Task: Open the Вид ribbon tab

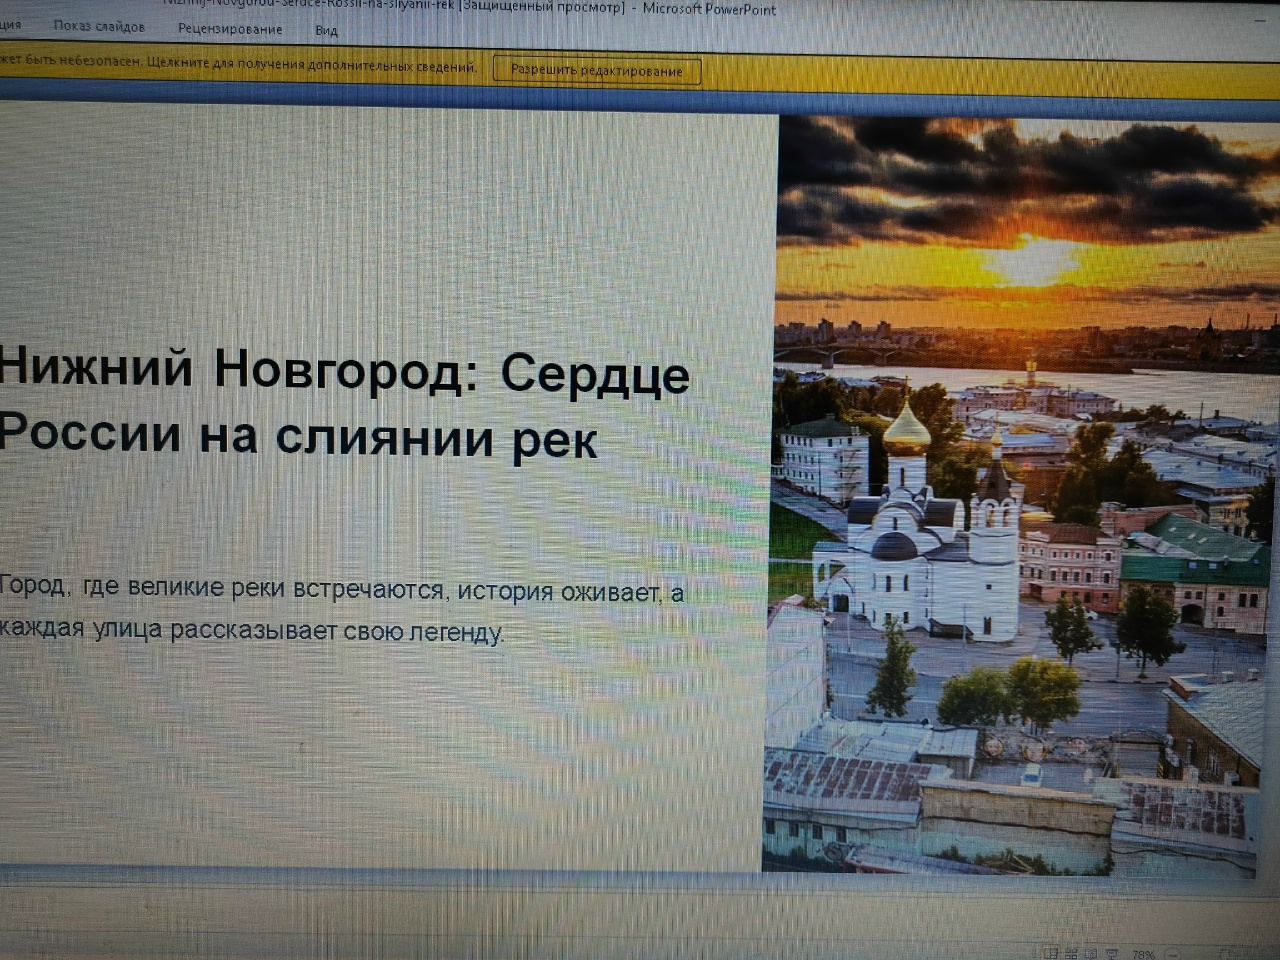Action: pos(326,31)
